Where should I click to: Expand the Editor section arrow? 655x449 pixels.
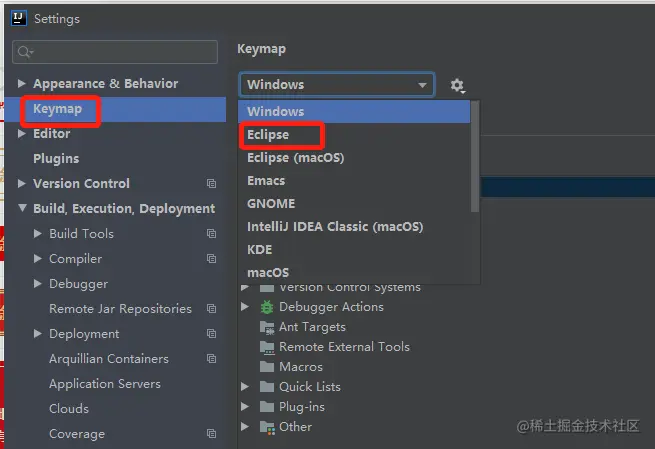point(21,134)
